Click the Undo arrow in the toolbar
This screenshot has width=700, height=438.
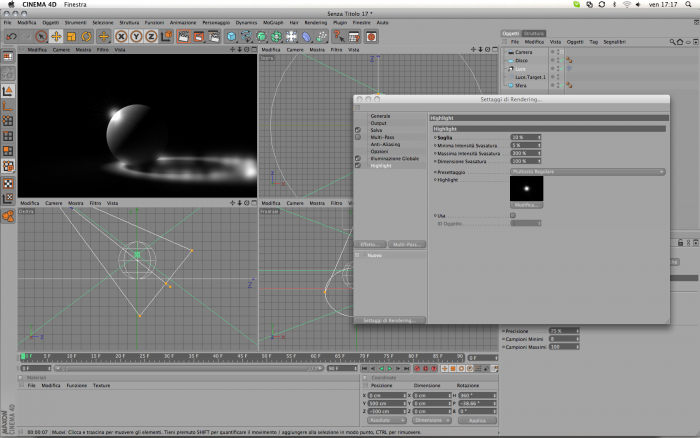[11, 37]
